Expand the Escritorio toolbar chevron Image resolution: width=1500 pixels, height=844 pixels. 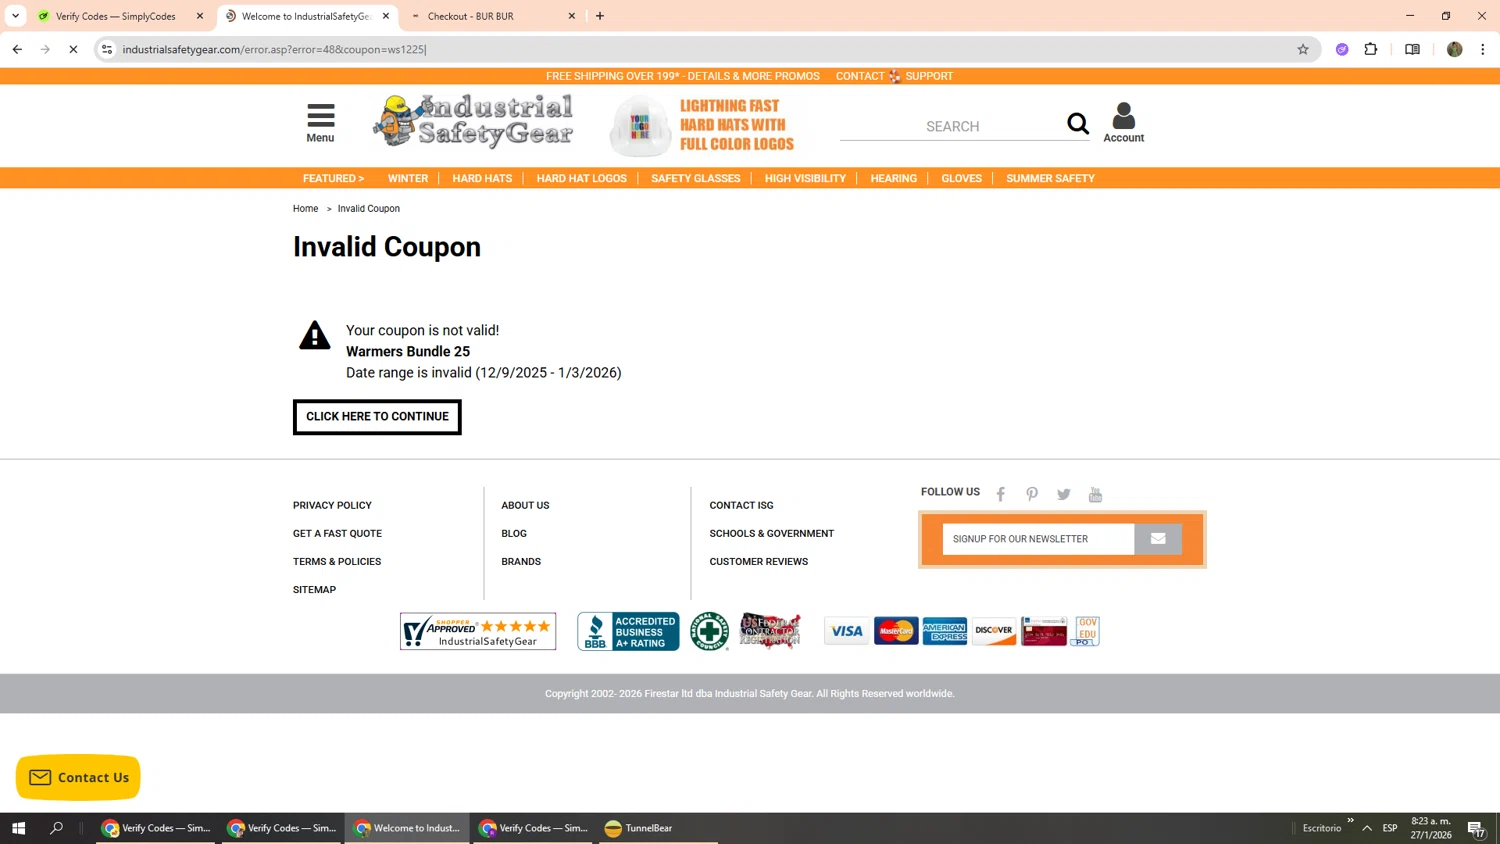(1350, 821)
